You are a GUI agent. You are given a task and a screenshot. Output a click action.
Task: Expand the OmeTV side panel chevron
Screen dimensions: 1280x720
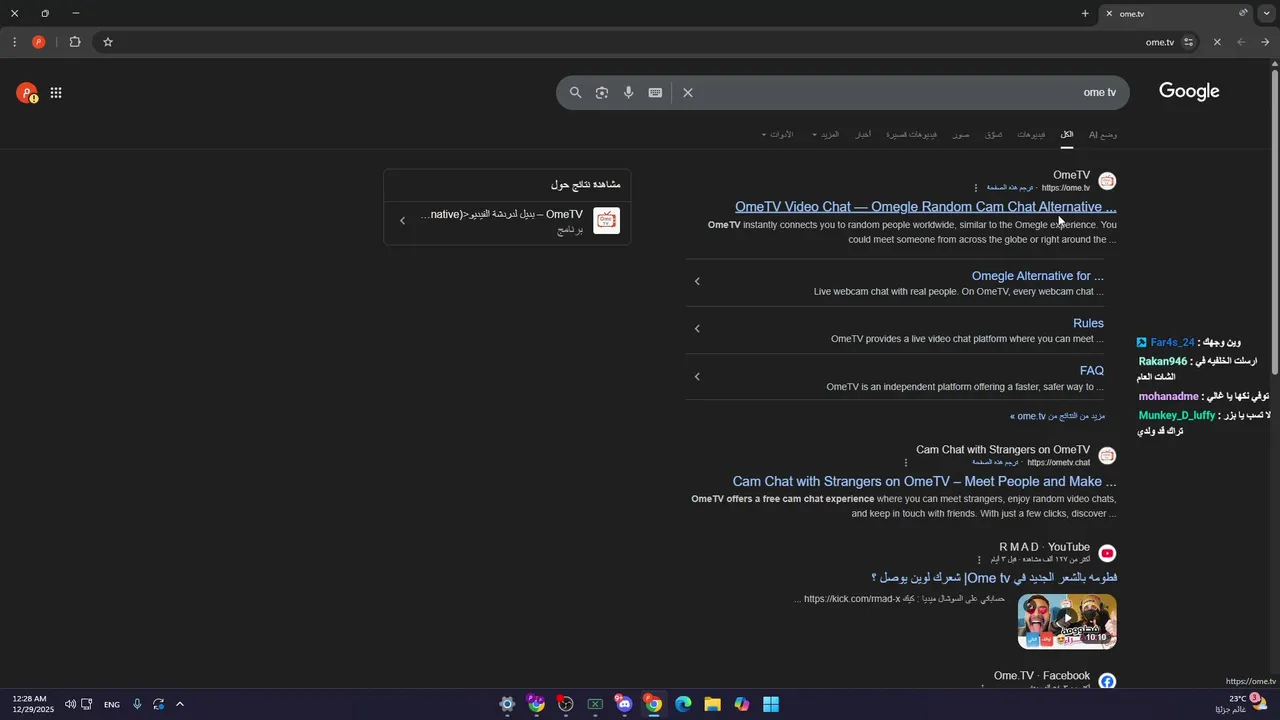[x=402, y=221]
